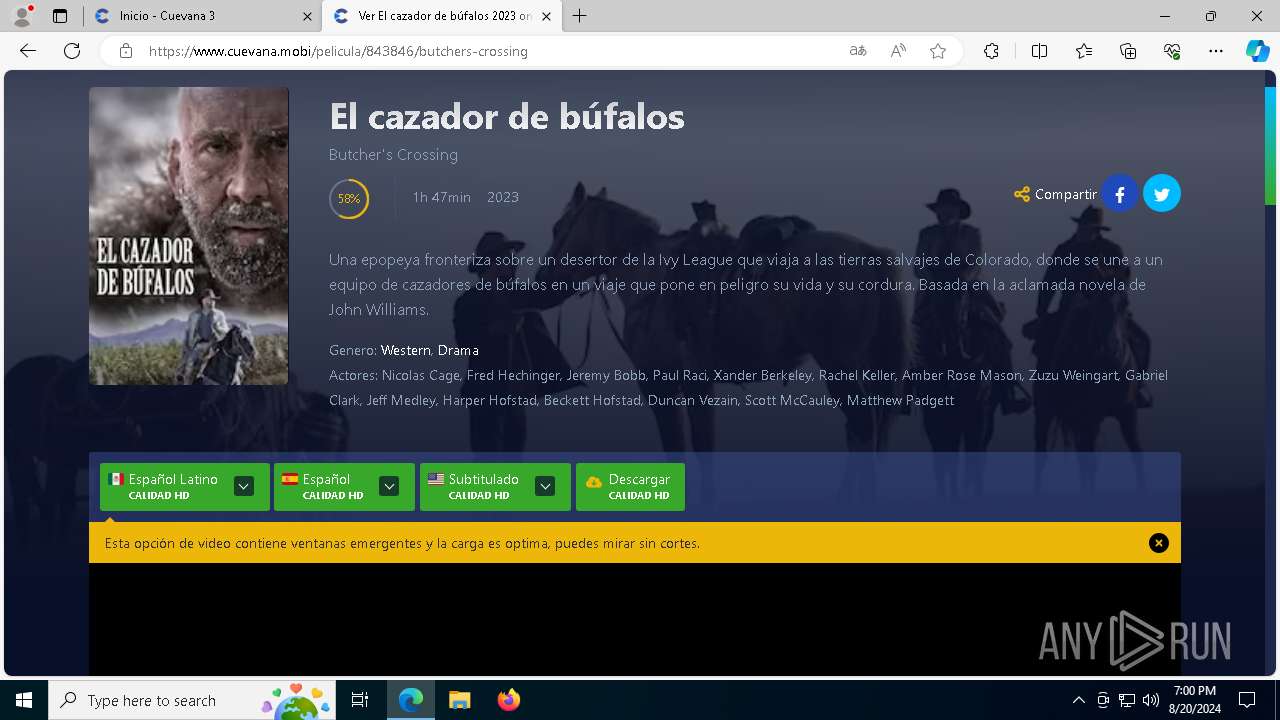The height and width of the screenshot is (720, 1280).
Task: Click the address bar URL
Action: [x=338, y=51]
